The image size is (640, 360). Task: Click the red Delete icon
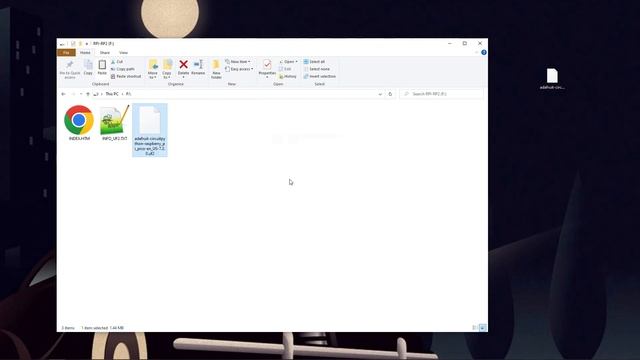(184, 64)
